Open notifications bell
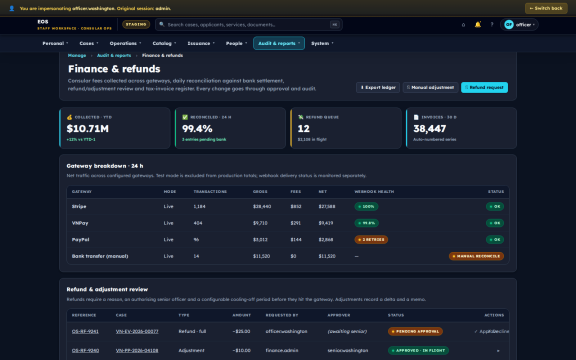576x360 pixels. tap(478, 25)
